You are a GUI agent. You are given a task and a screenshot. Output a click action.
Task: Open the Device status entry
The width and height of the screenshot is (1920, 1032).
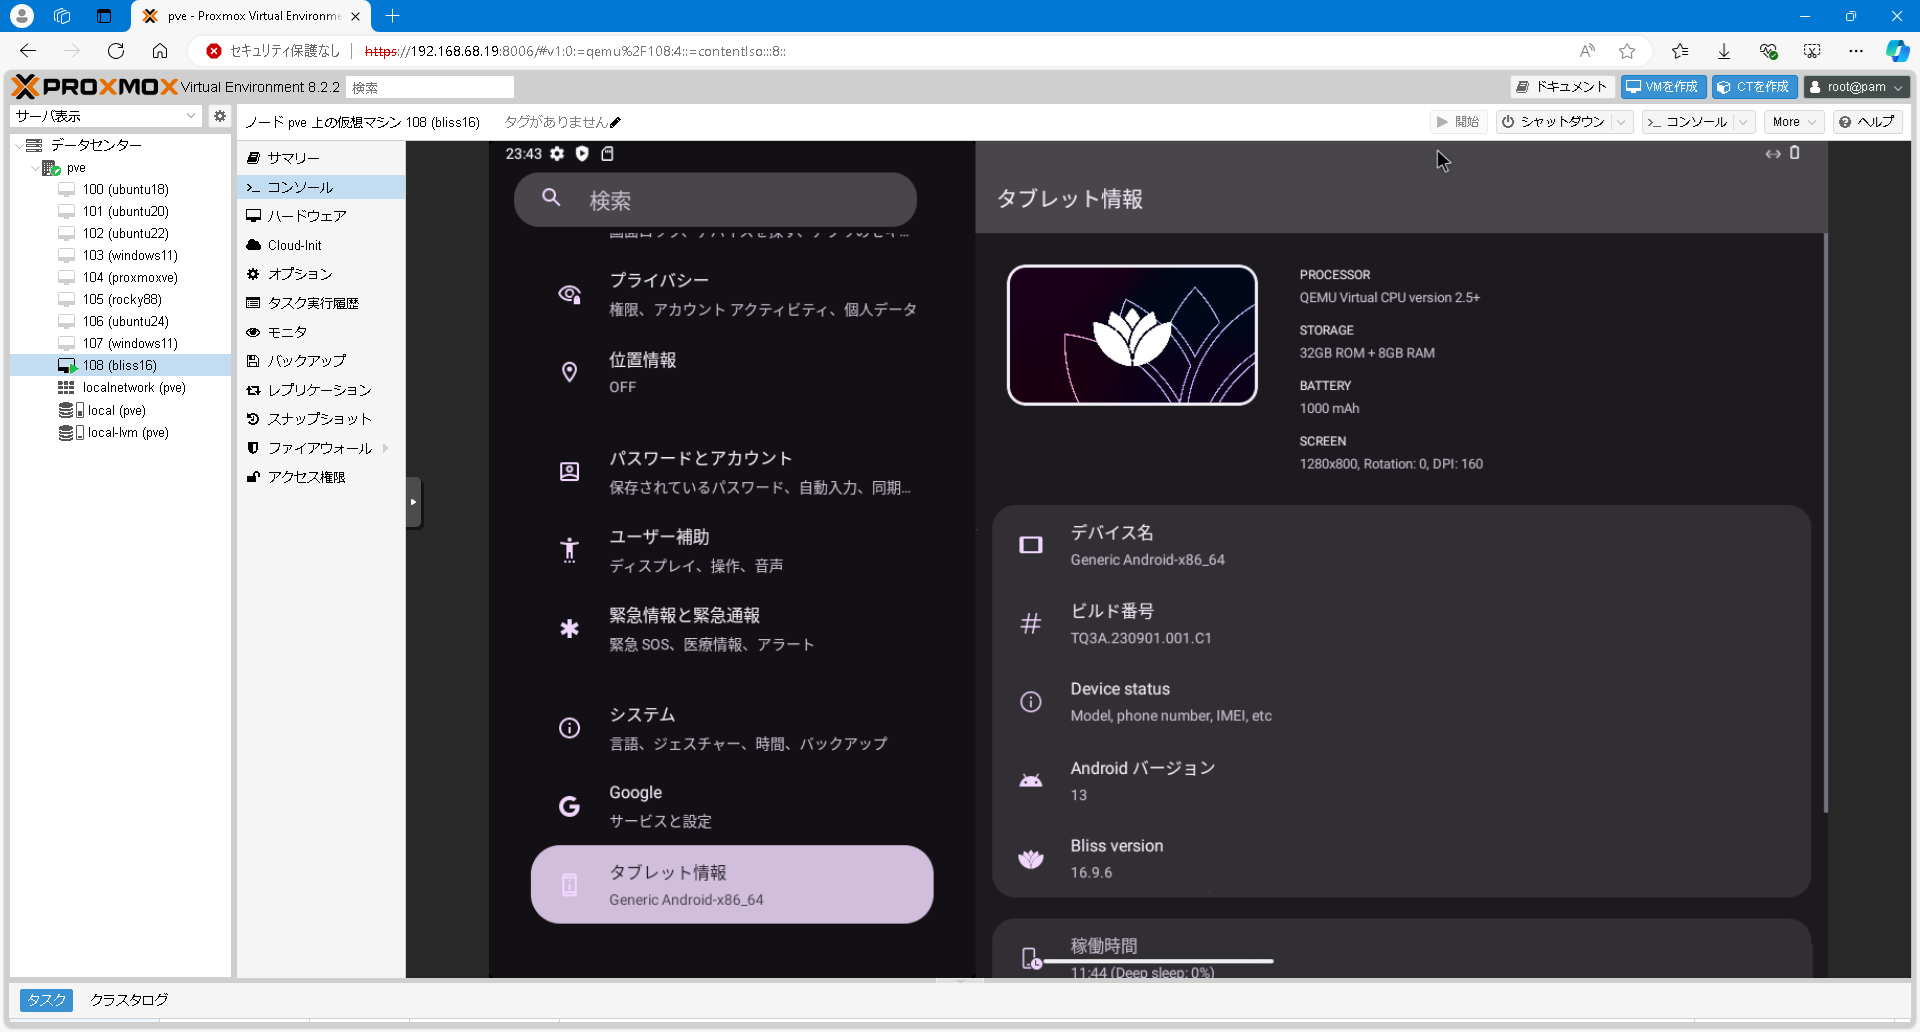click(x=1402, y=702)
